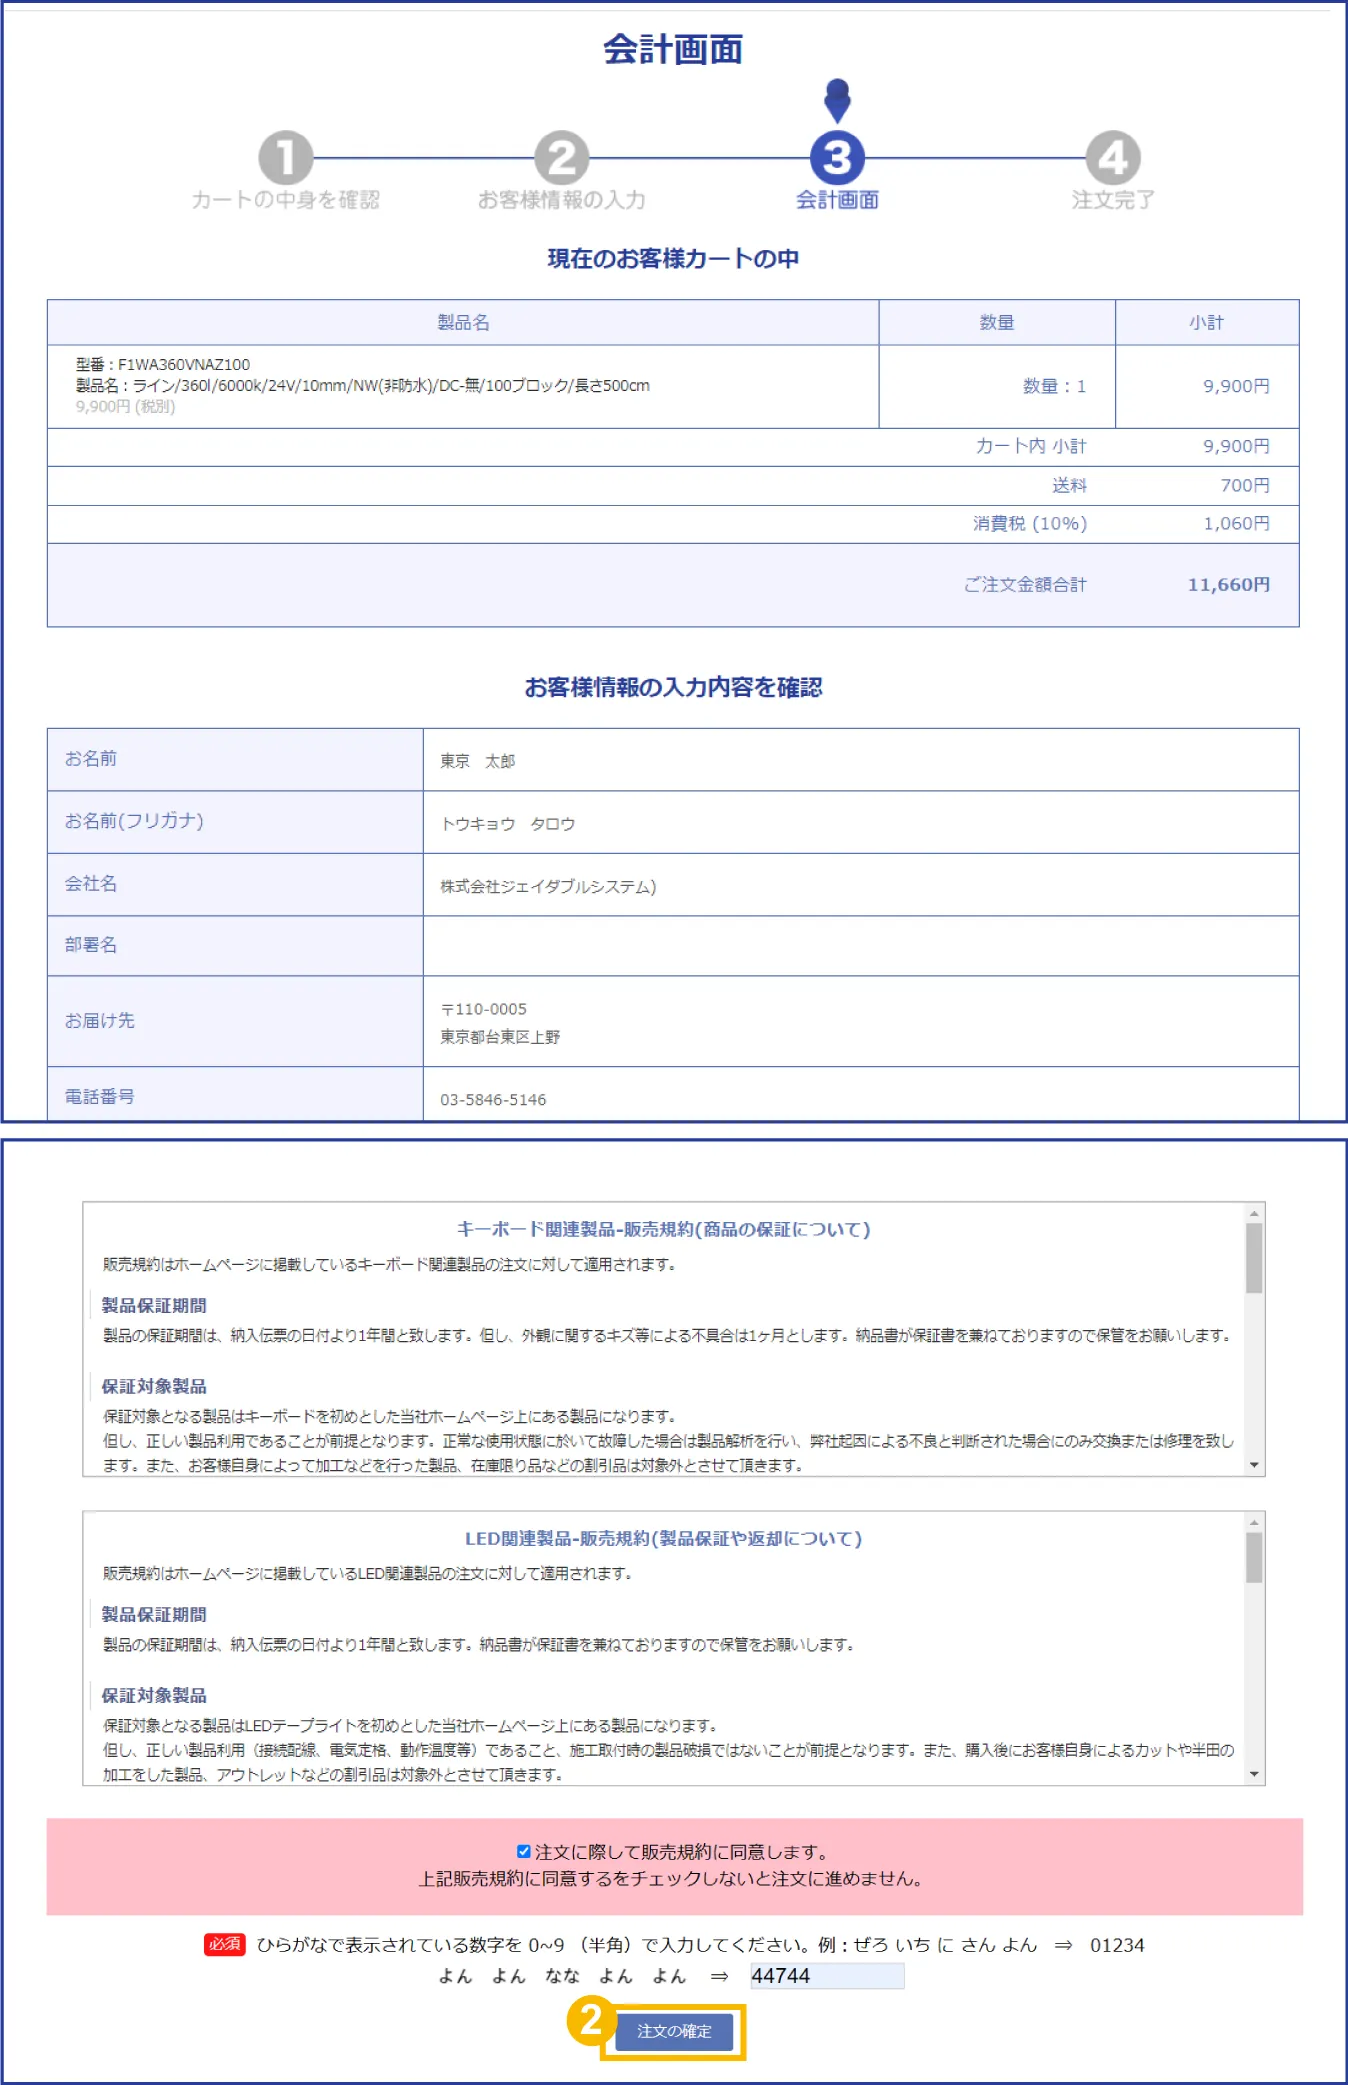Image resolution: width=1348 pixels, height=2085 pixels.
Task: Click the 現在のお客様カートの中 heading
Action: click(673, 258)
